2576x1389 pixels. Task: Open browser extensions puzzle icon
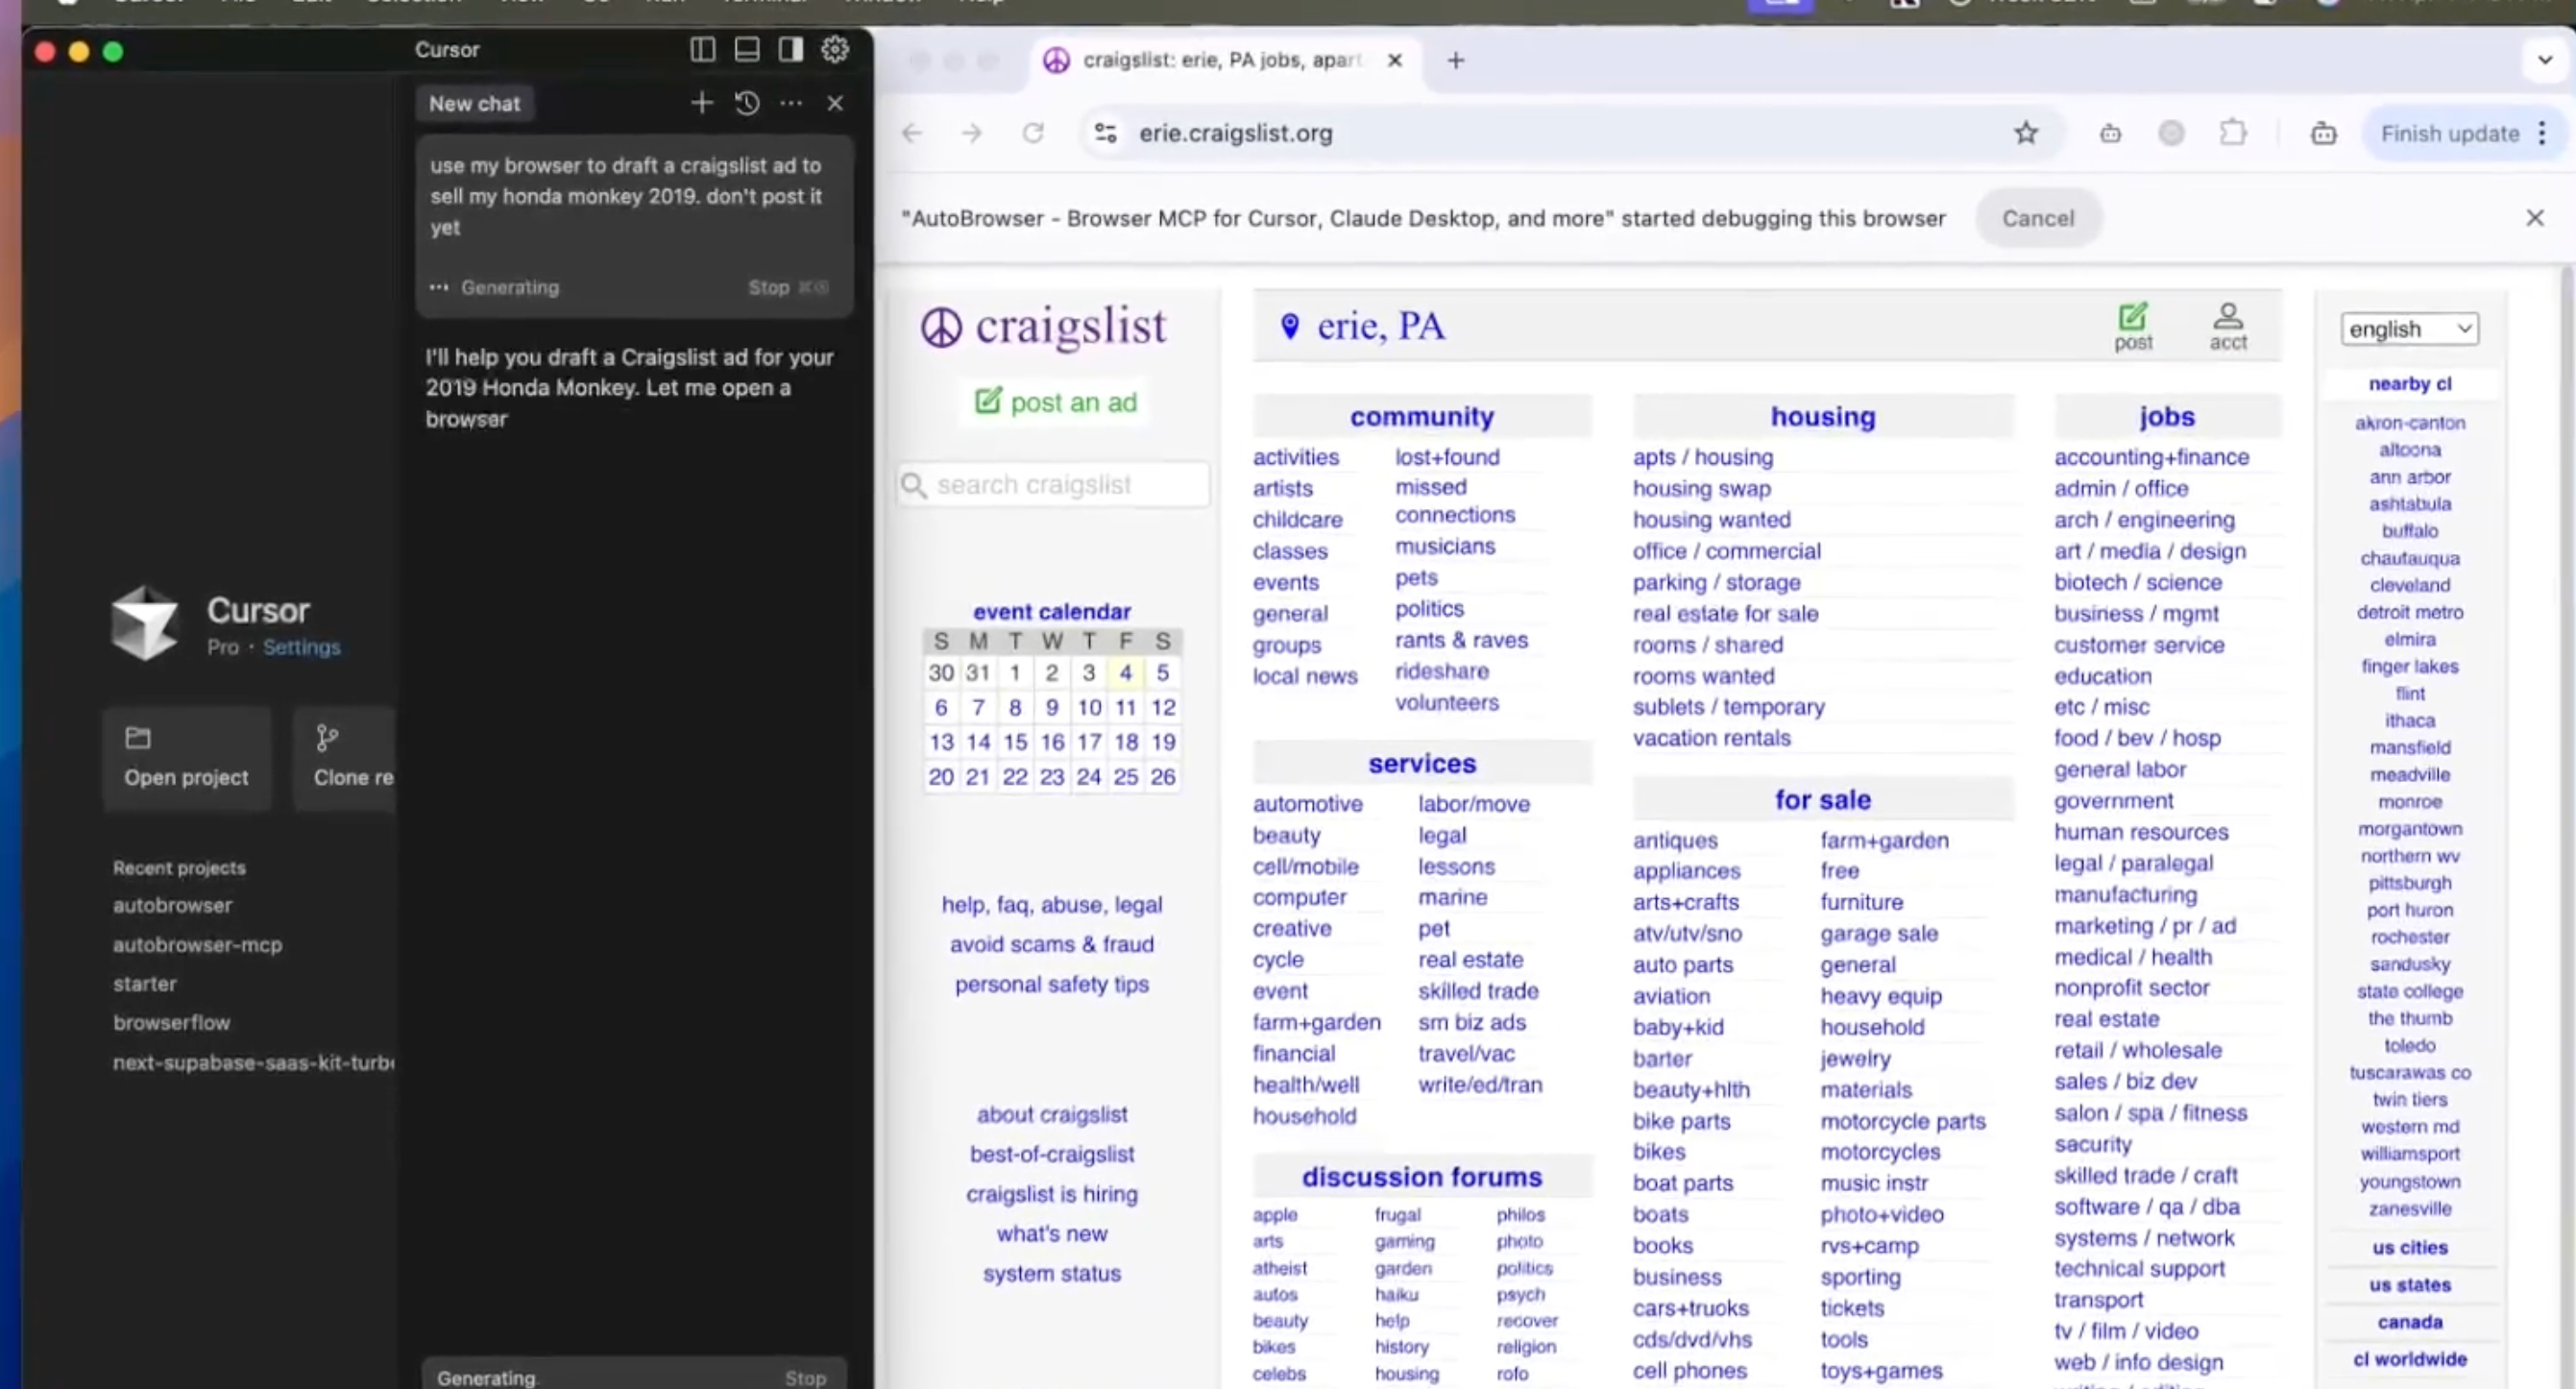point(2232,133)
